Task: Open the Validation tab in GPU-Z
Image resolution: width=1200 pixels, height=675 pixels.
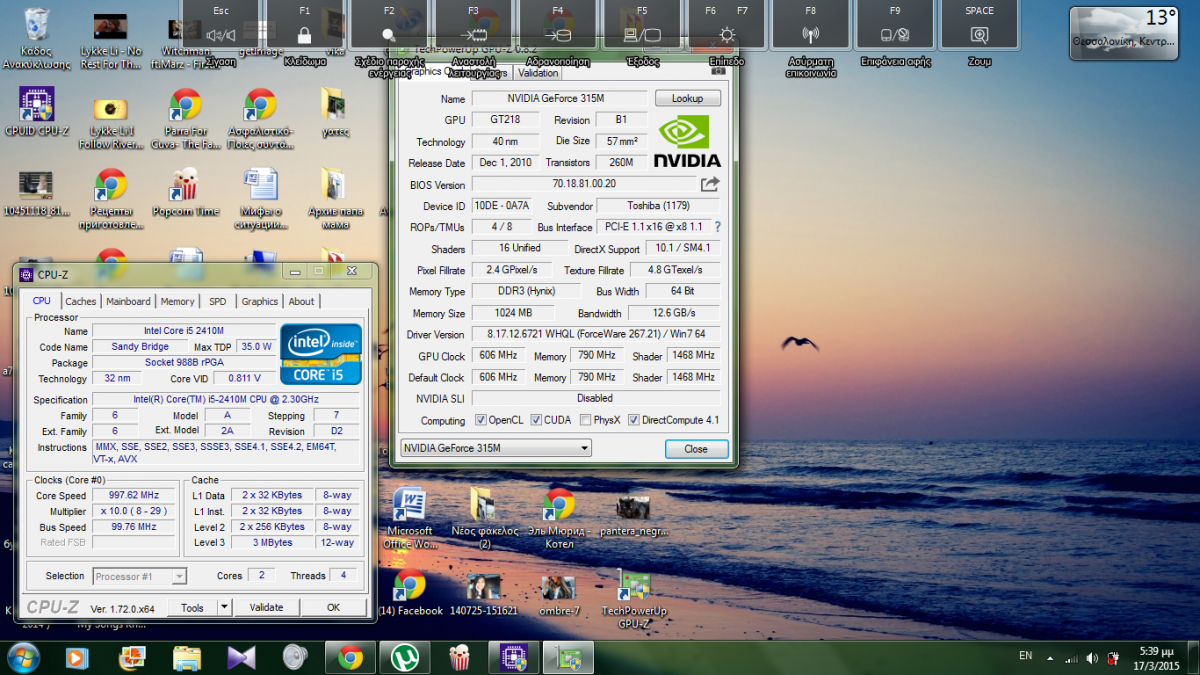Action: tap(538, 73)
